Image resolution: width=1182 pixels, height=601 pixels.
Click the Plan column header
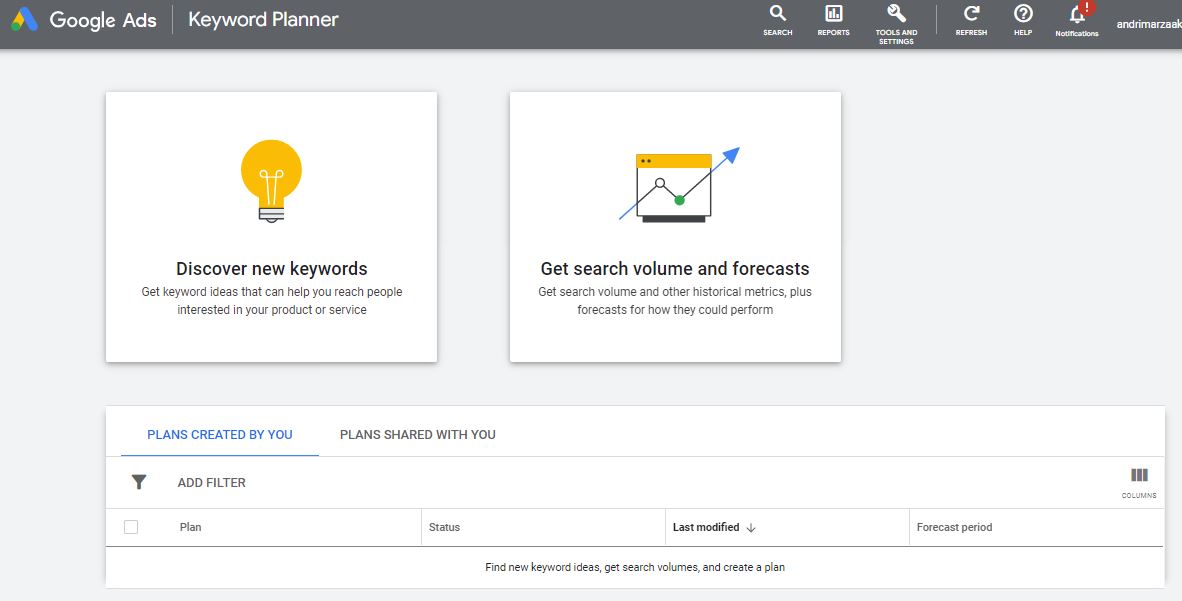coord(190,527)
